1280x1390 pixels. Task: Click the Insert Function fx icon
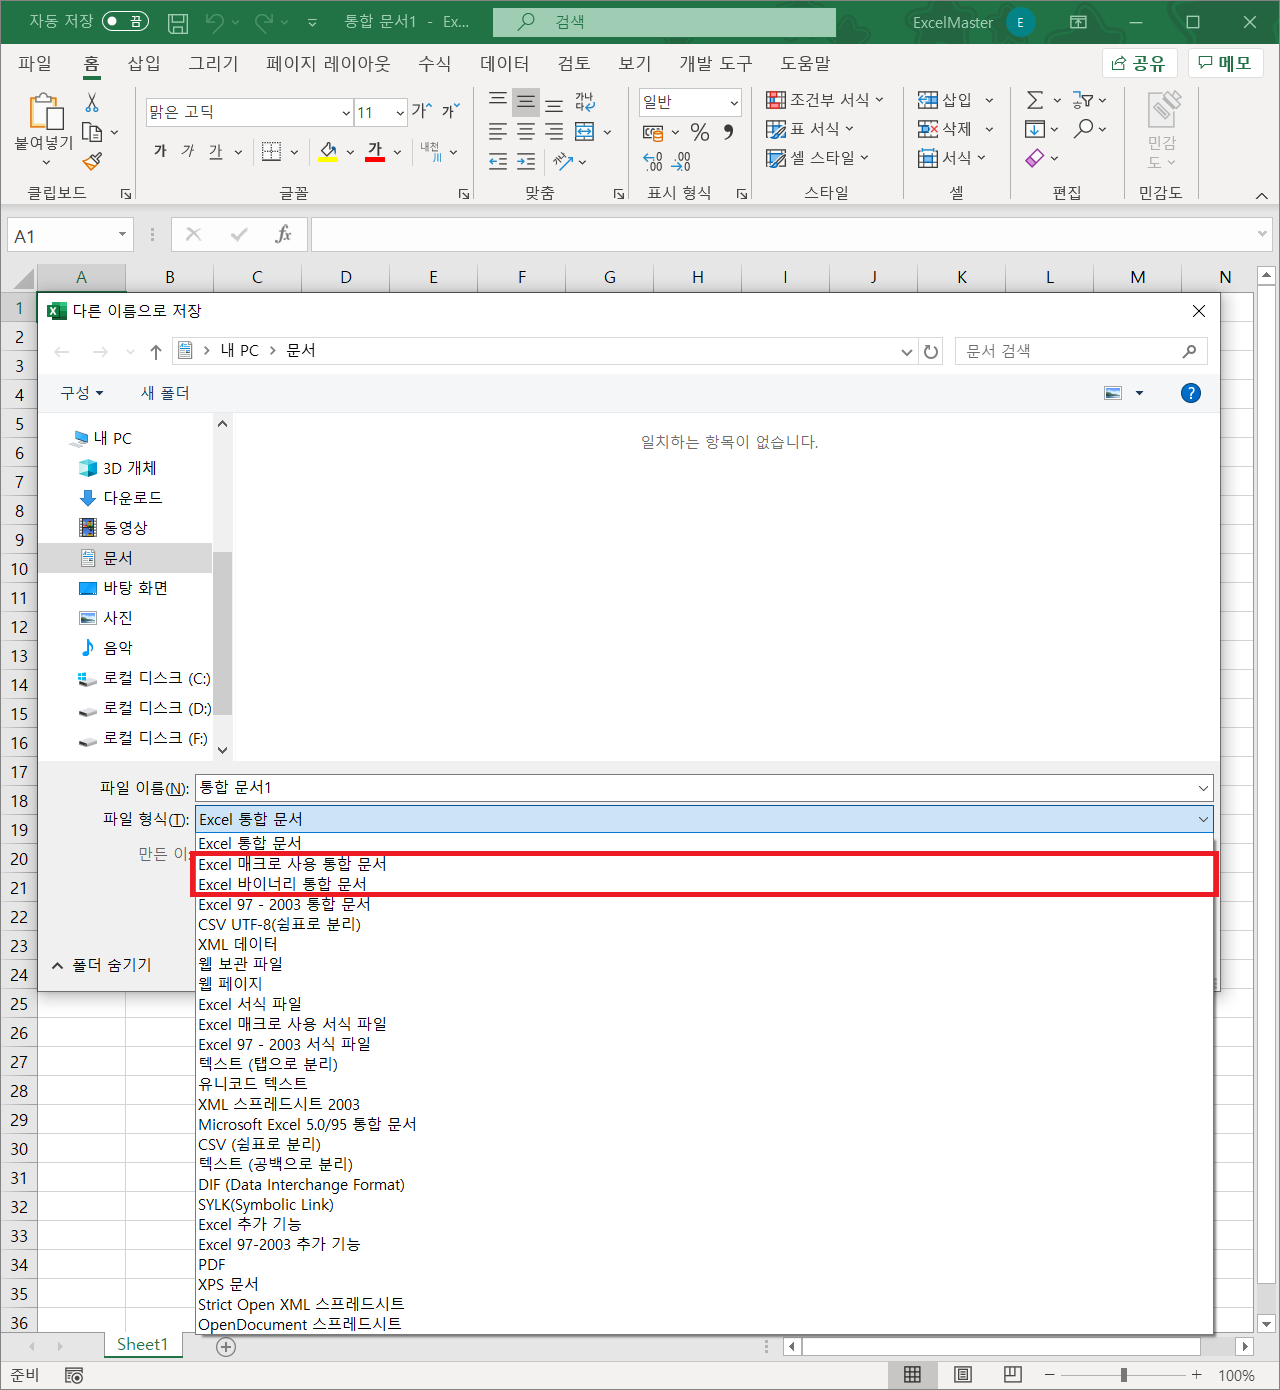(x=284, y=235)
